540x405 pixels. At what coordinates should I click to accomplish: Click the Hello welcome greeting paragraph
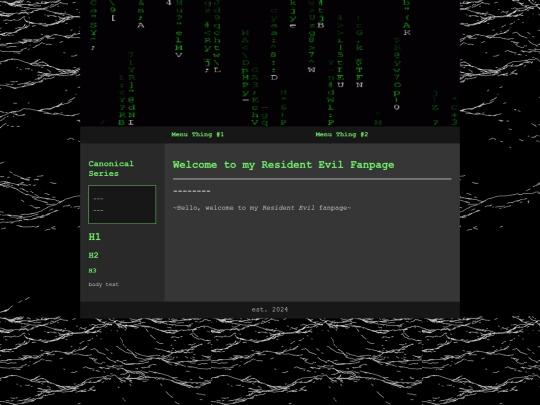(x=262, y=208)
